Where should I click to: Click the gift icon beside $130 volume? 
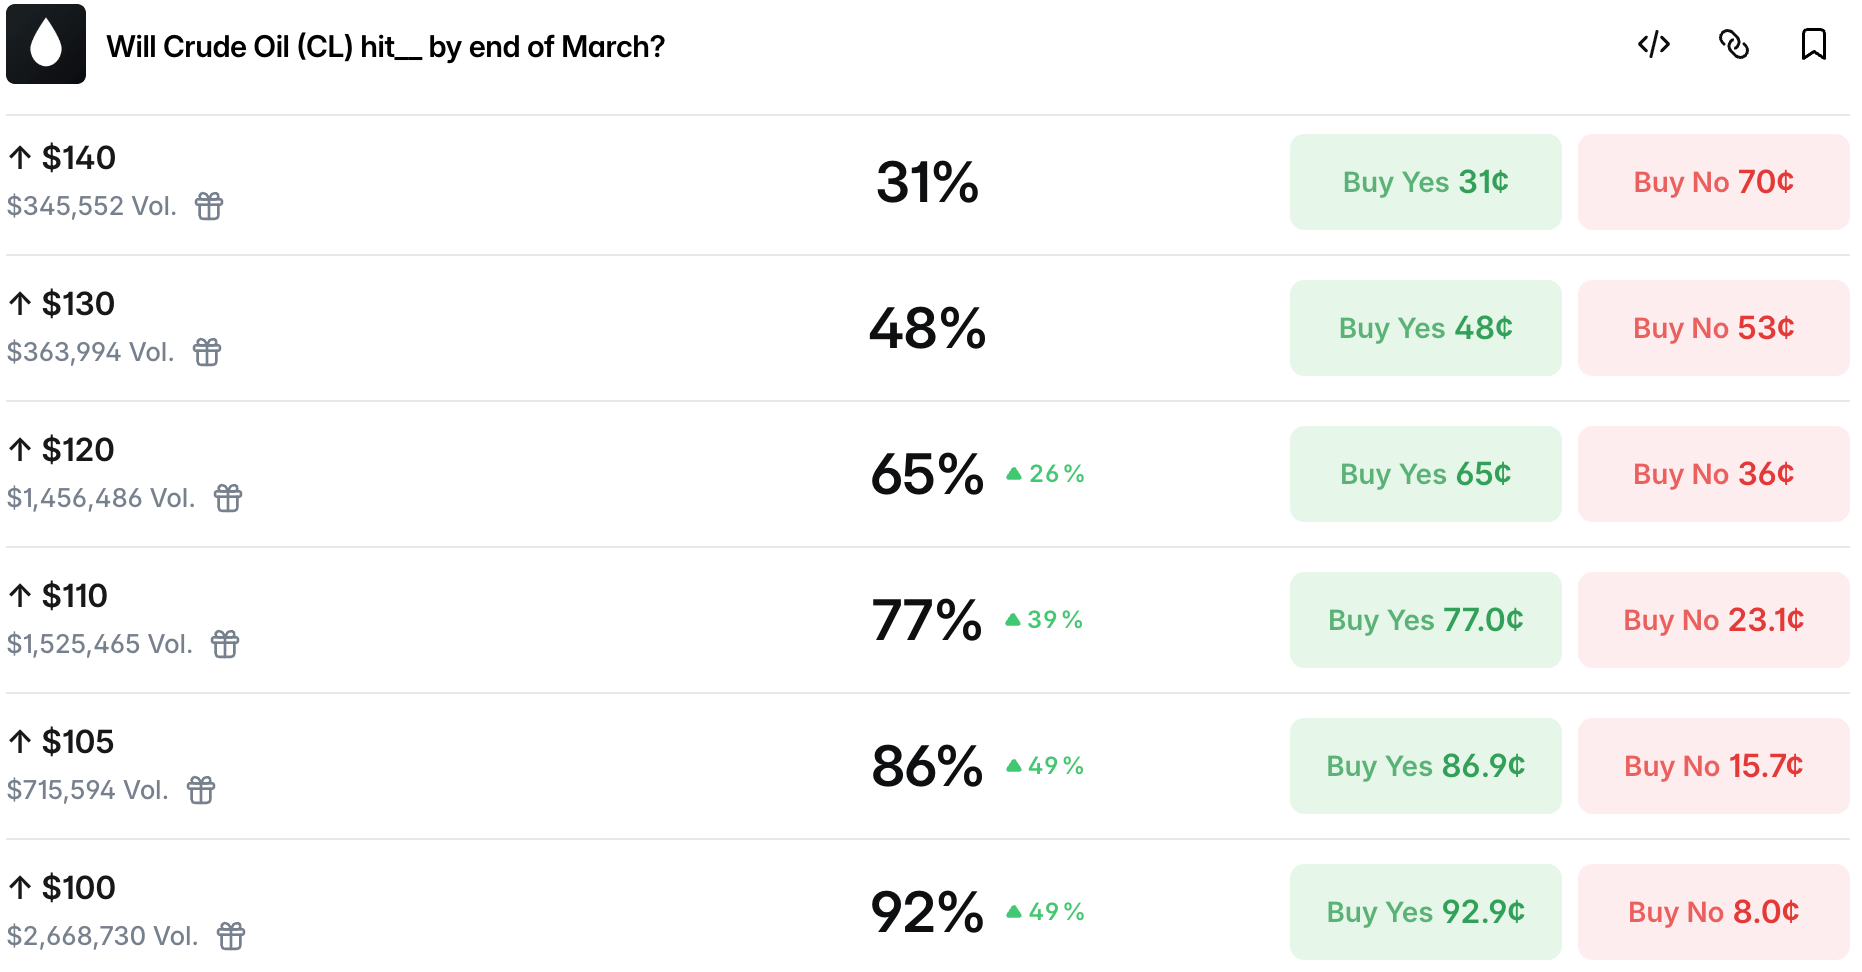pyautogui.click(x=207, y=352)
